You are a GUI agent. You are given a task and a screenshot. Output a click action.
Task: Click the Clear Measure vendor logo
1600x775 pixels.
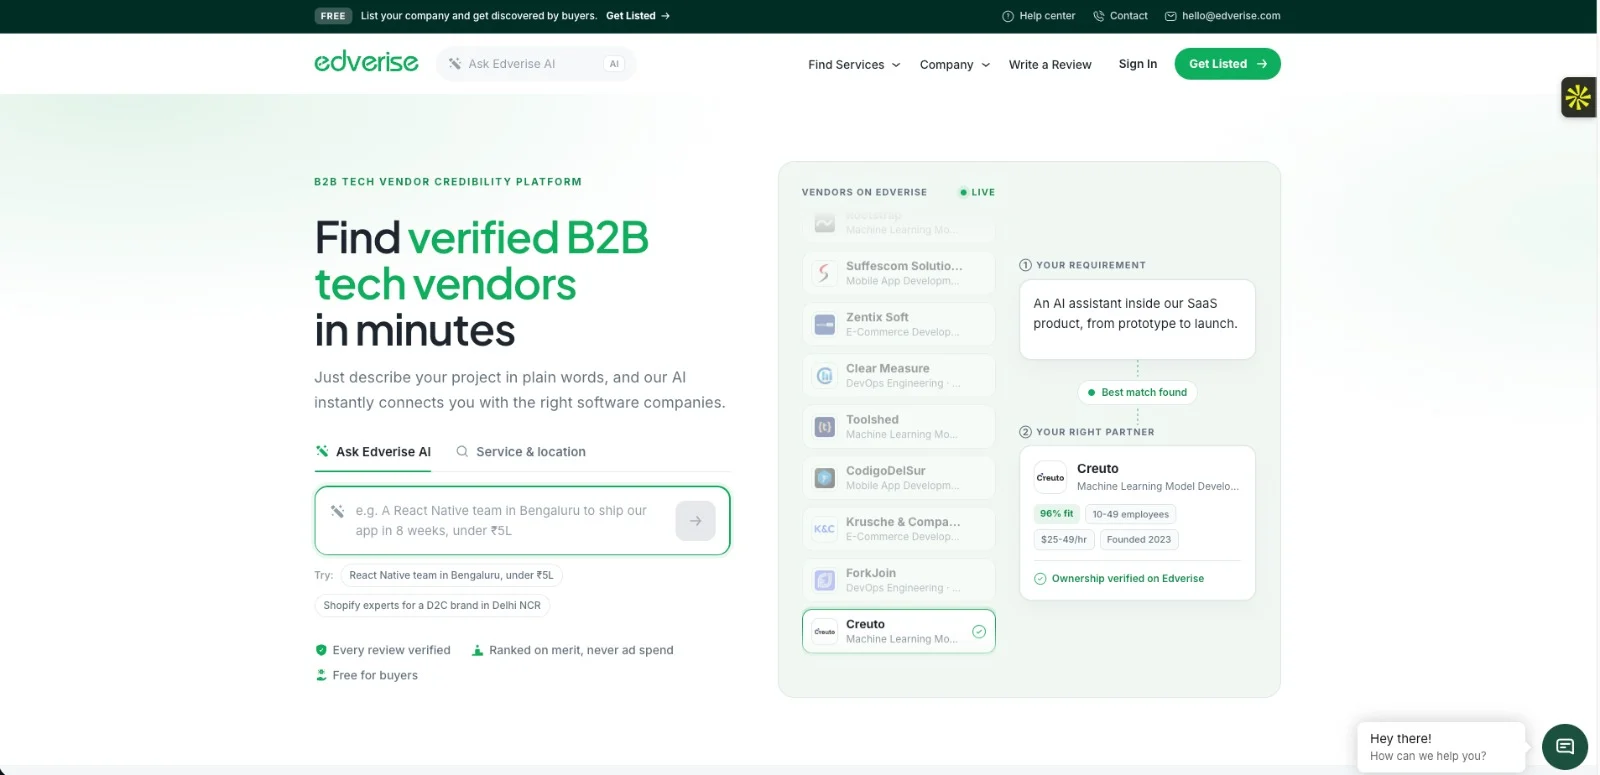(824, 376)
